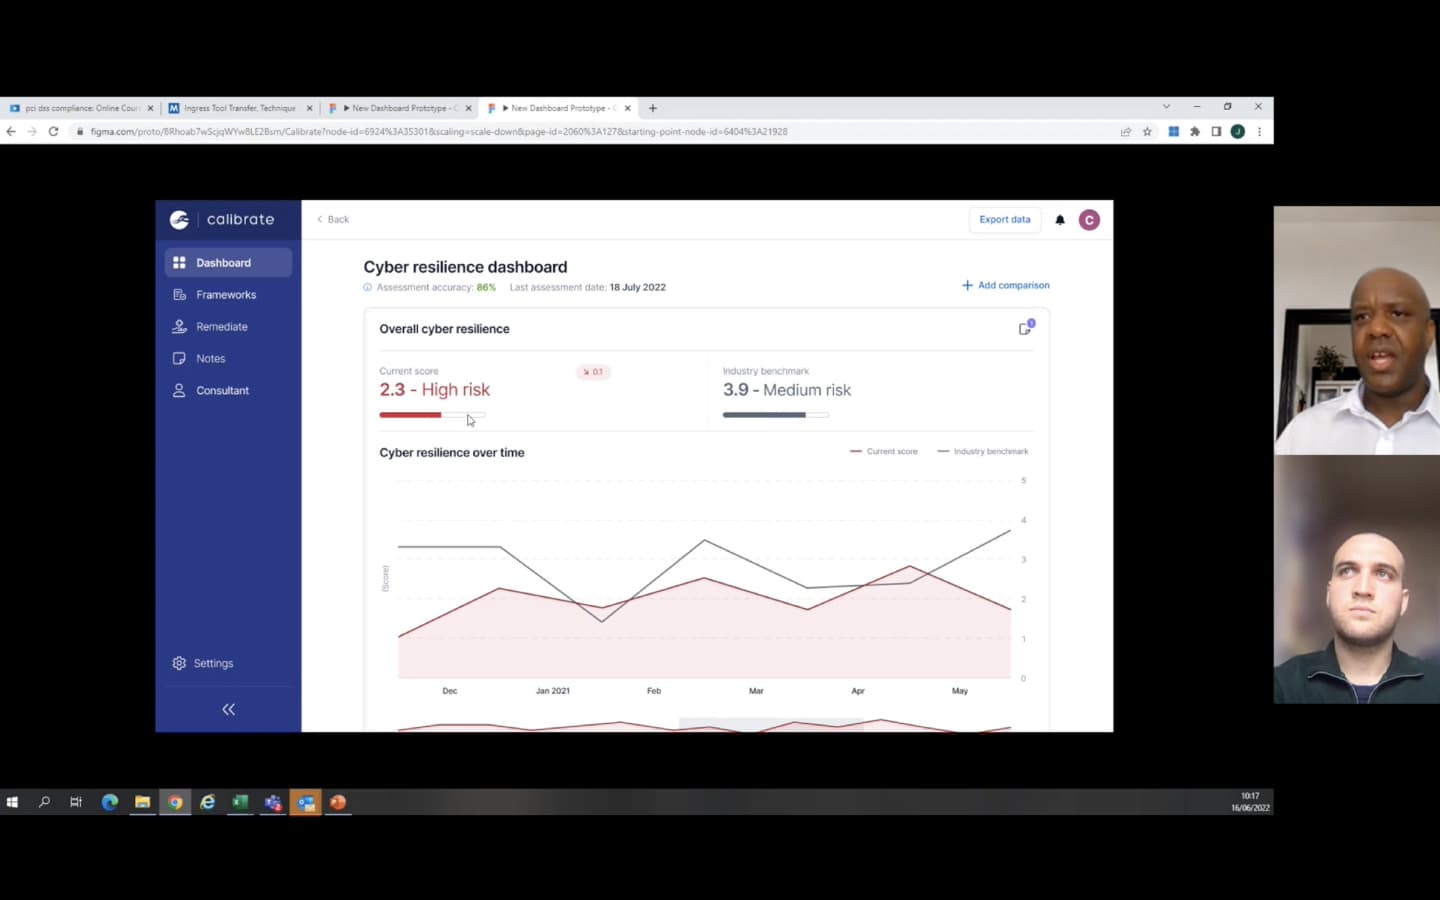The image size is (1440, 900).
Task: Click the chart range selector handle
Action: click(771, 724)
